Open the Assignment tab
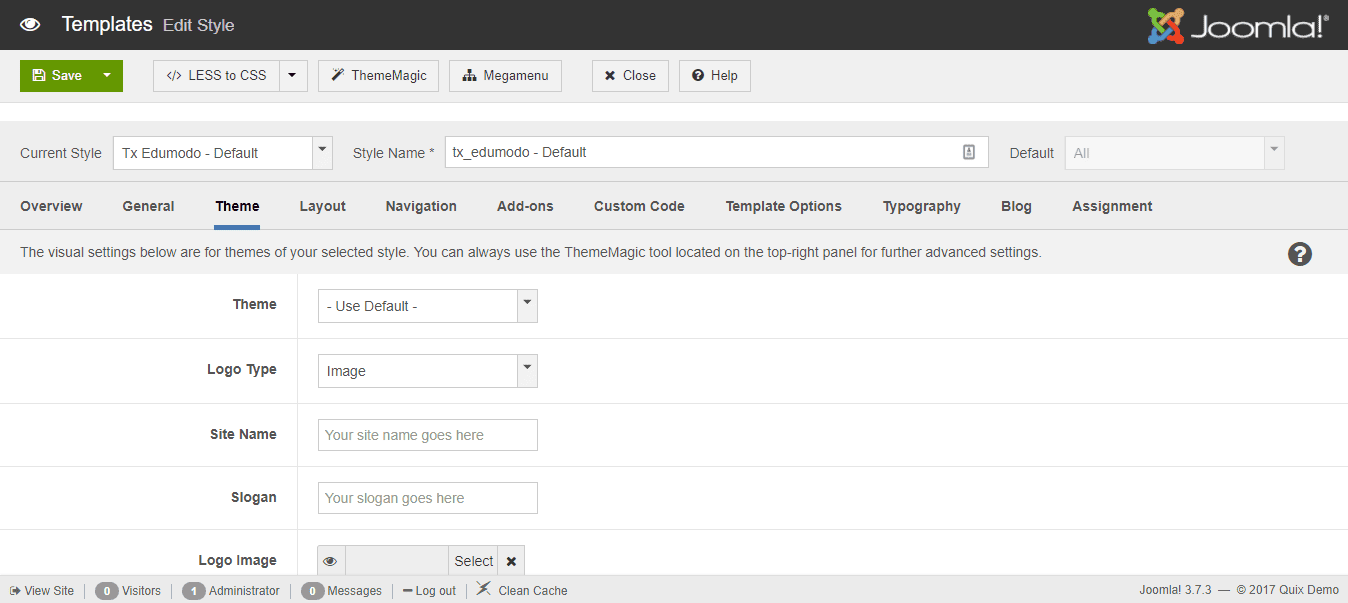The height and width of the screenshot is (603, 1348). (x=1112, y=206)
